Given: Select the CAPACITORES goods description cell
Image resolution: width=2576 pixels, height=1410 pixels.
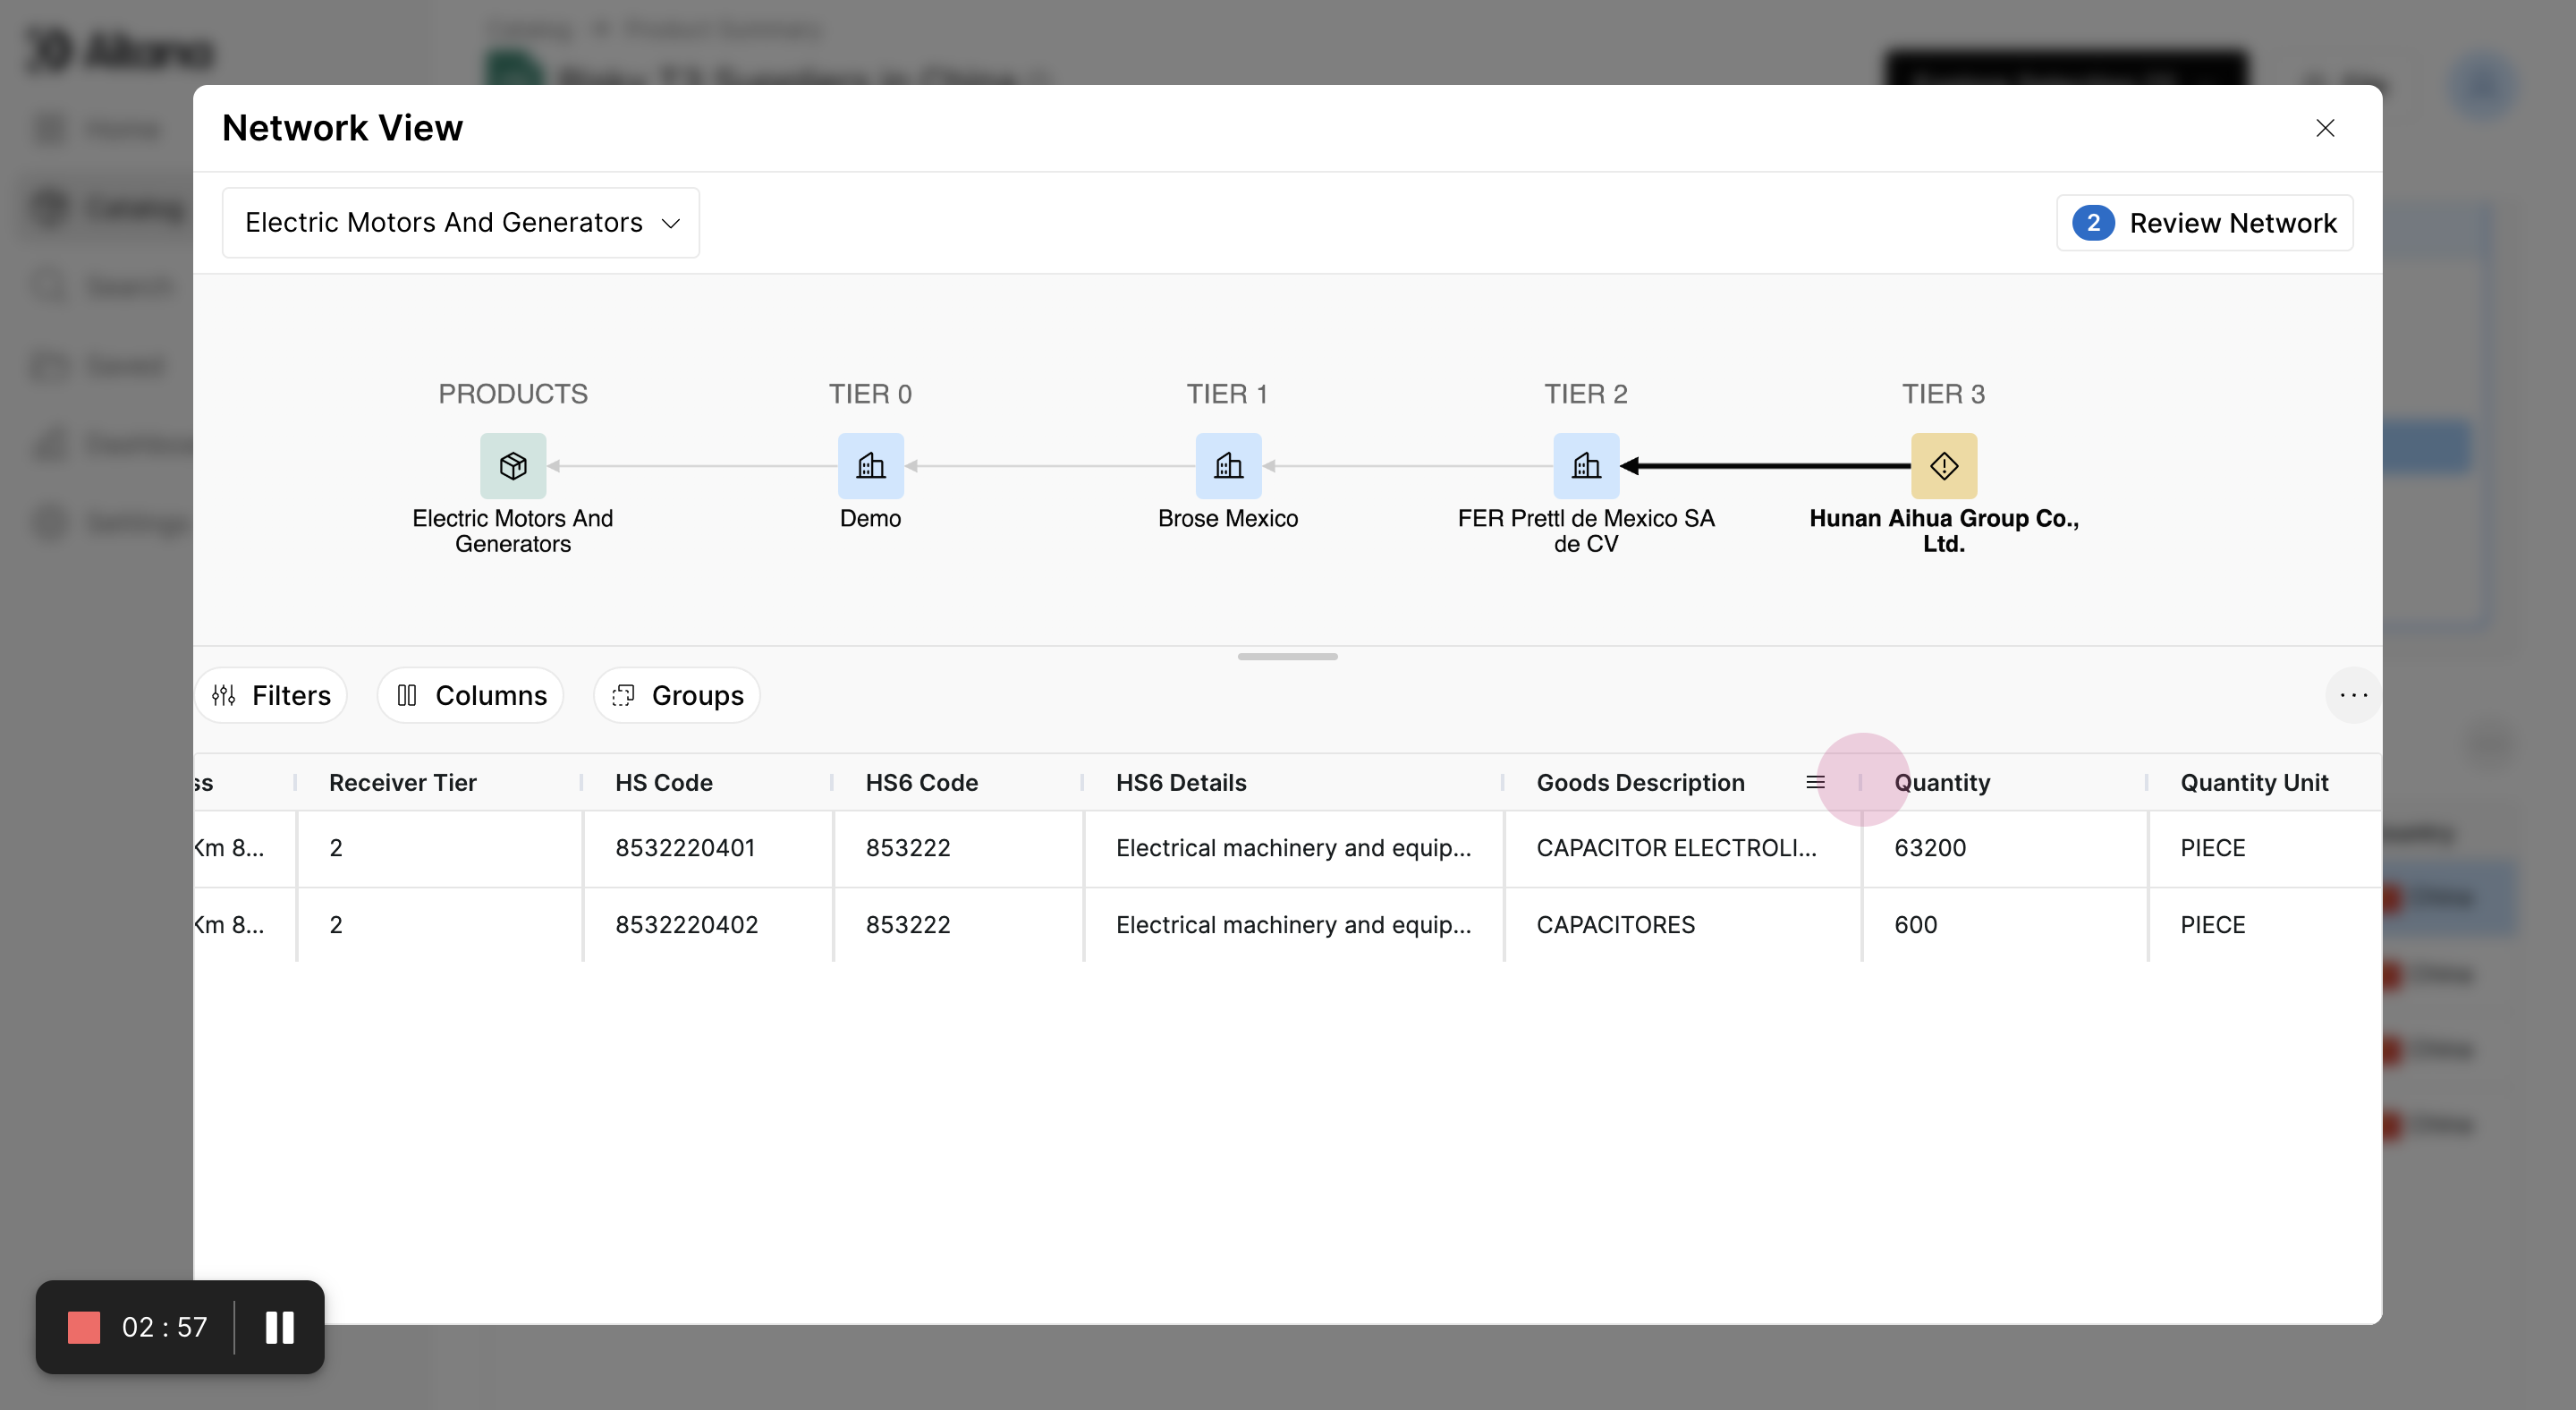Looking at the screenshot, I should tap(1615, 924).
